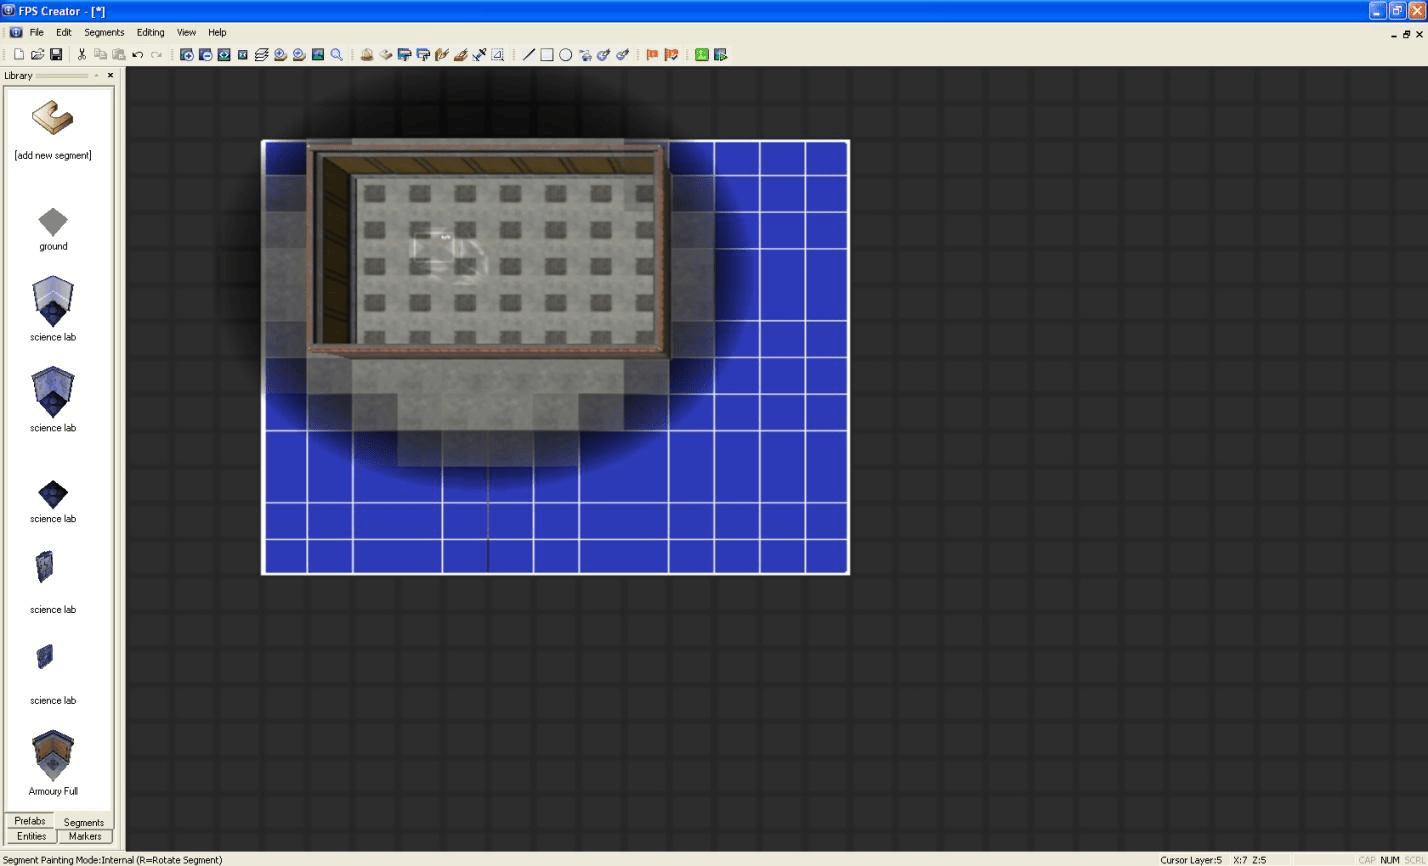
Task: Select the stacked layers view icon
Action: 261,55
